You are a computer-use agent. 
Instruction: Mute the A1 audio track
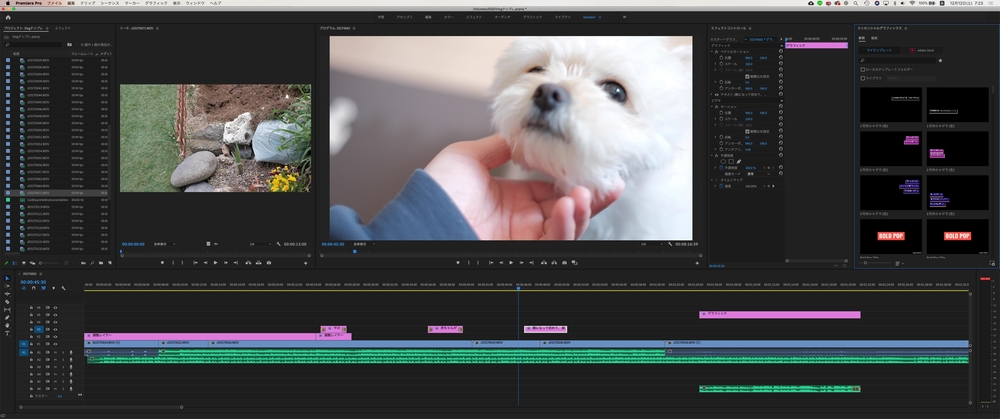55,351
